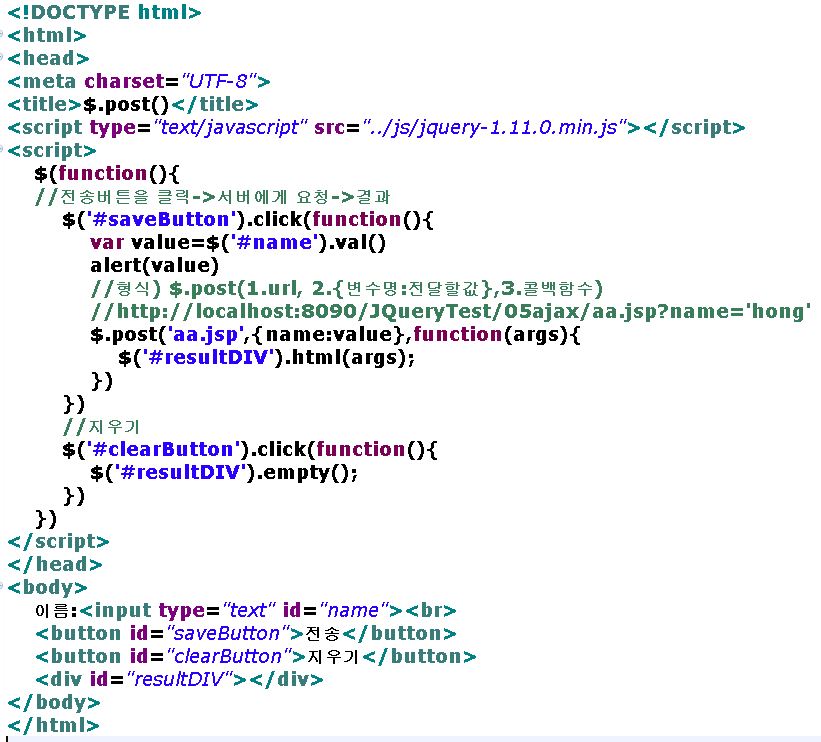The width and height of the screenshot is (821, 742).
Task: Click the id="name" attribute of input
Action: pos(336,611)
